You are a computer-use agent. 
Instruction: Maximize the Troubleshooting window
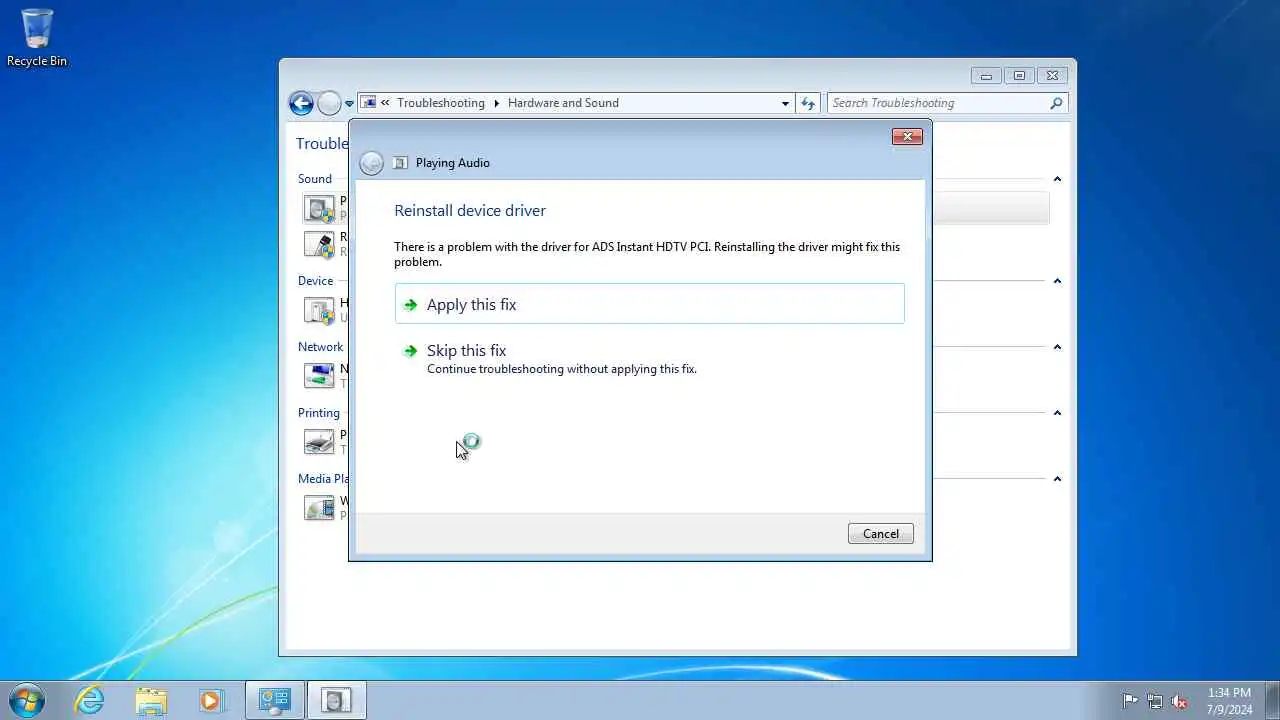pyautogui.click(x=1019, y=76)
